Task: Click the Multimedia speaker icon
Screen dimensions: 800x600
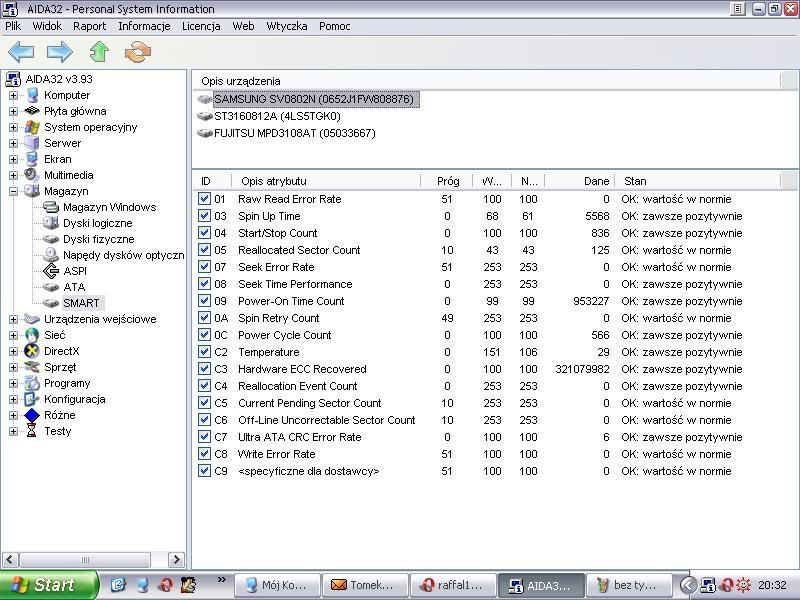Action: [x=32, y=175]
